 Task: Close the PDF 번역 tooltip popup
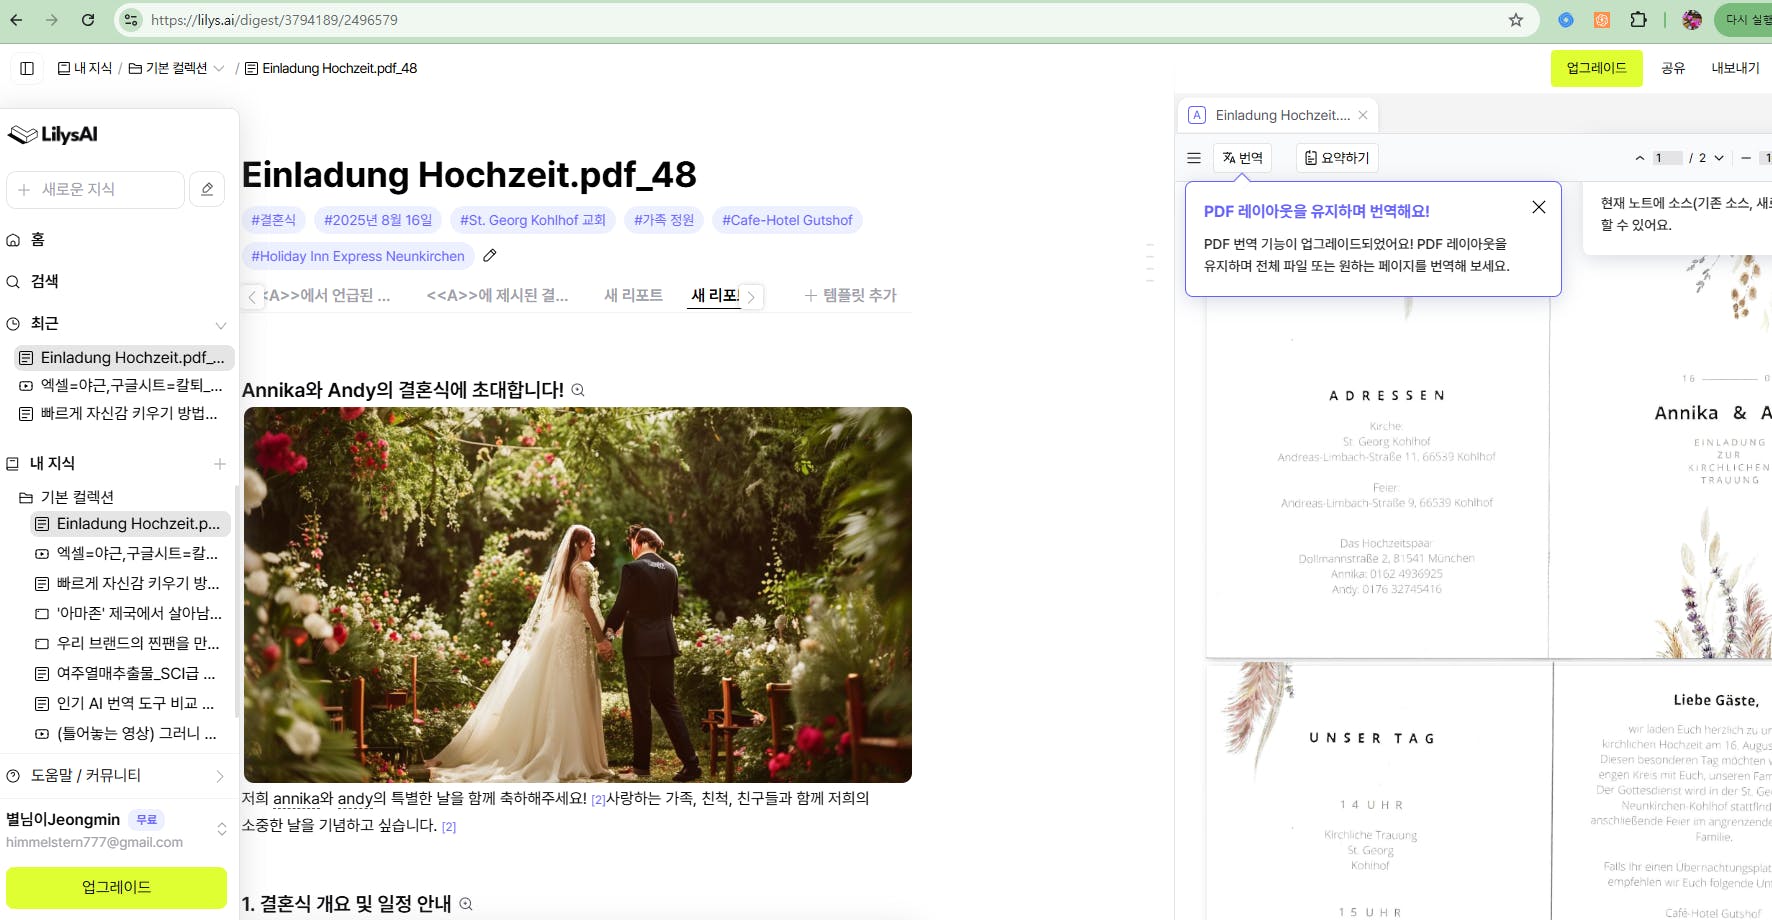1539,207
